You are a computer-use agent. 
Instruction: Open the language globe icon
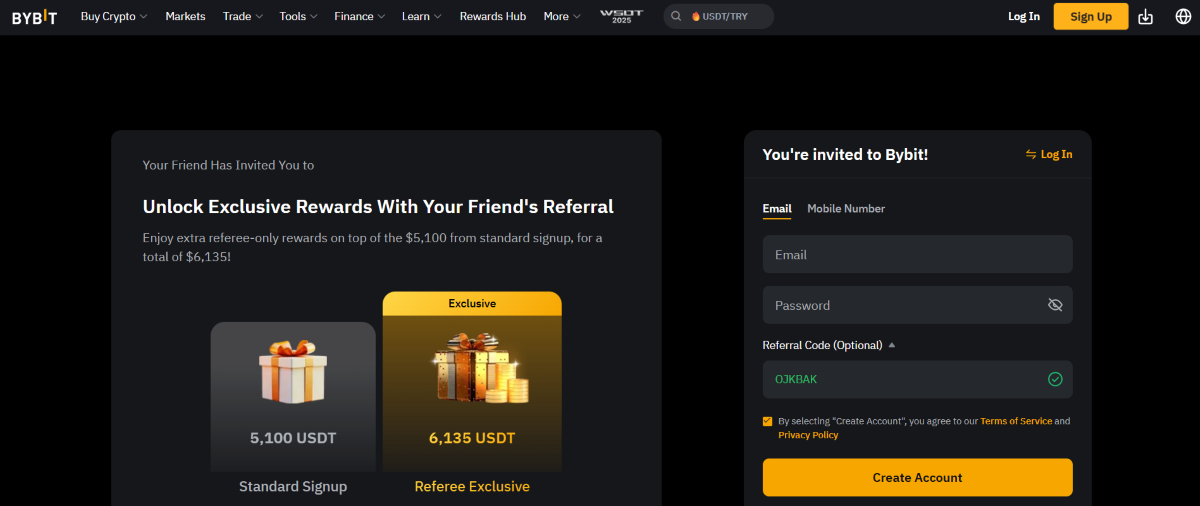click(1183, 17)
